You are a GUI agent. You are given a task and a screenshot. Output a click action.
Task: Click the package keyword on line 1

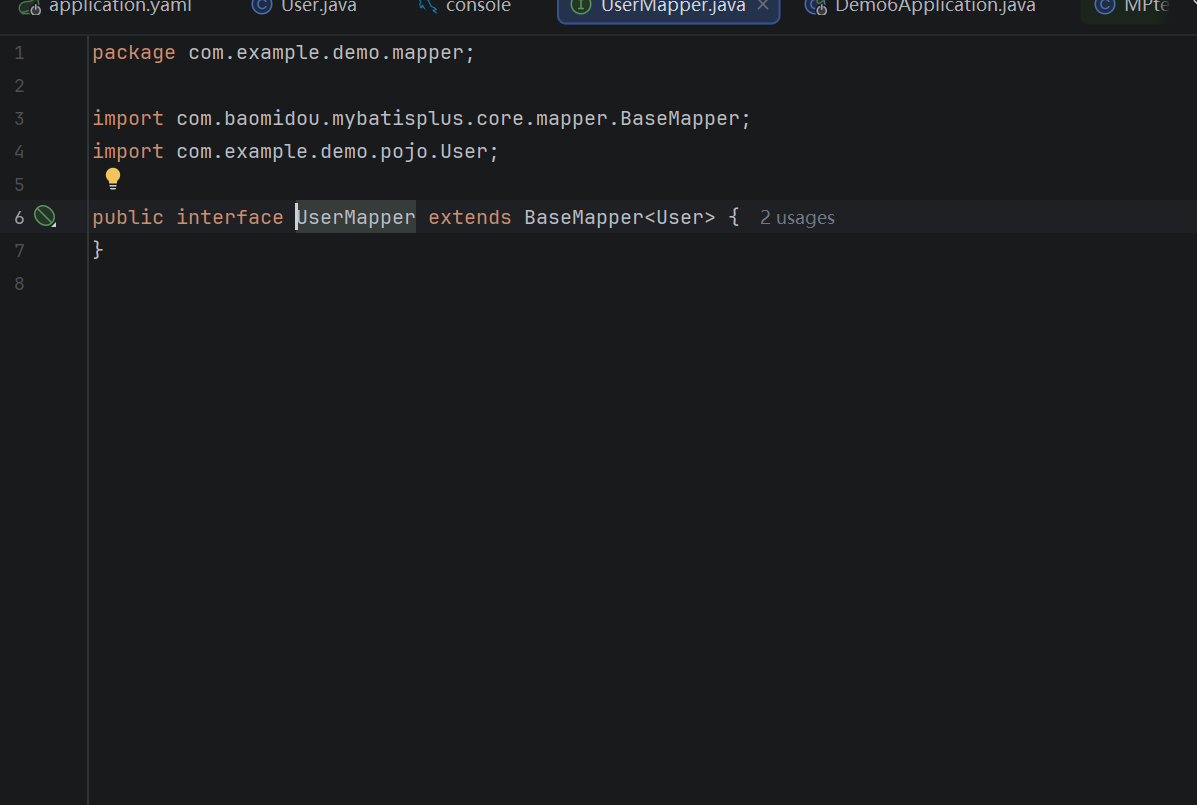click(x=134, y=53)
